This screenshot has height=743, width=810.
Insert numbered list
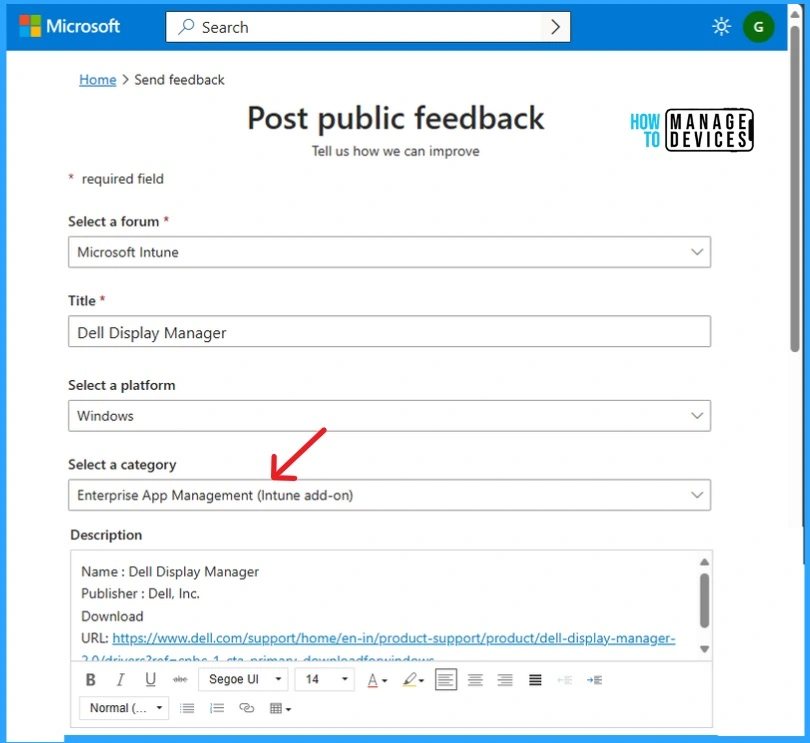(x=217, y=708)
